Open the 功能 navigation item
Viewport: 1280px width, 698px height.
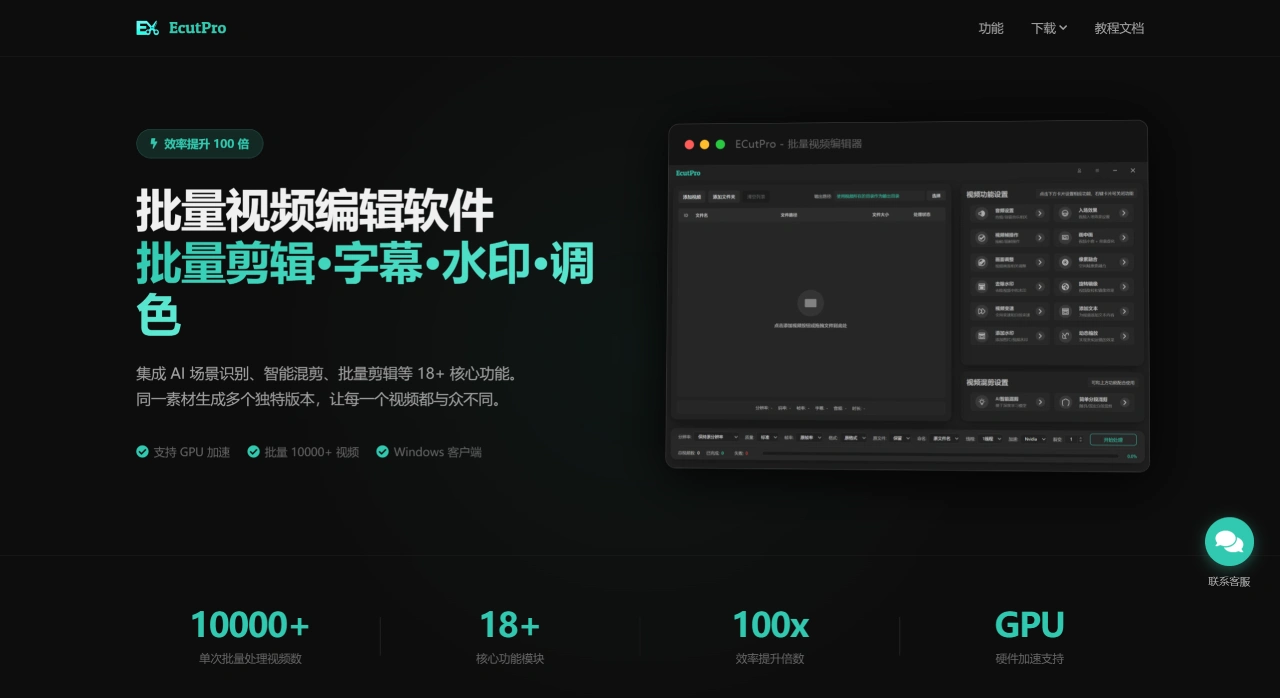(x=991, y=28)
